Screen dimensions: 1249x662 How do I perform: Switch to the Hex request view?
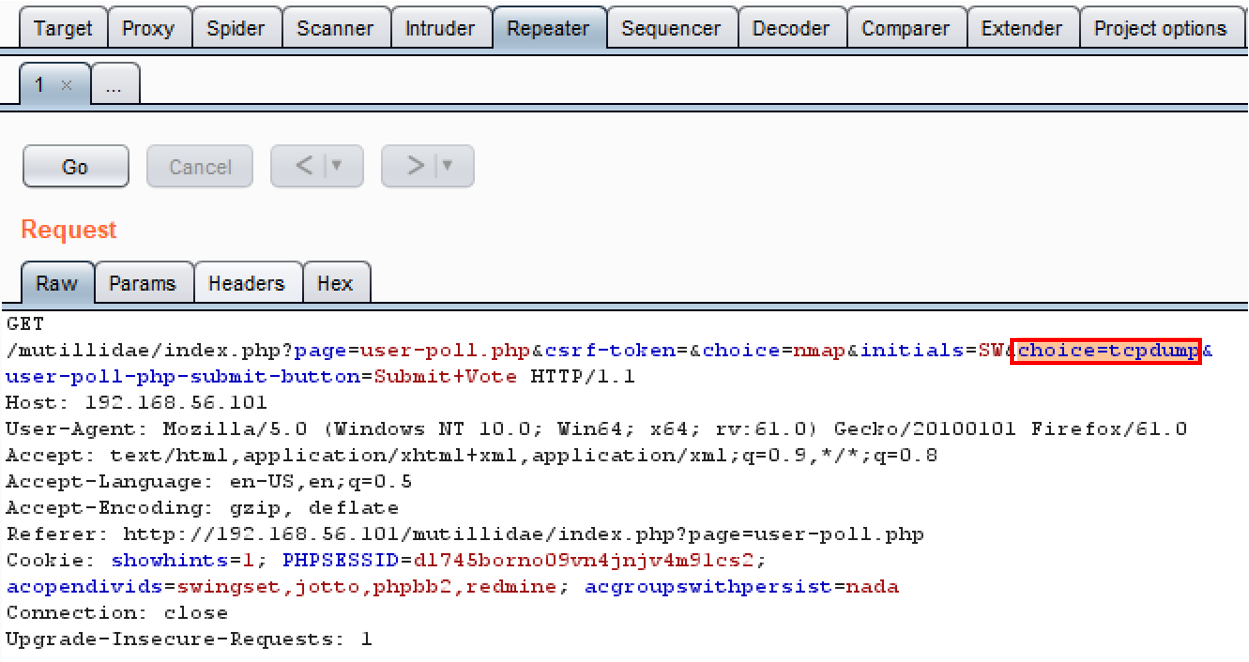pos(335,283)
